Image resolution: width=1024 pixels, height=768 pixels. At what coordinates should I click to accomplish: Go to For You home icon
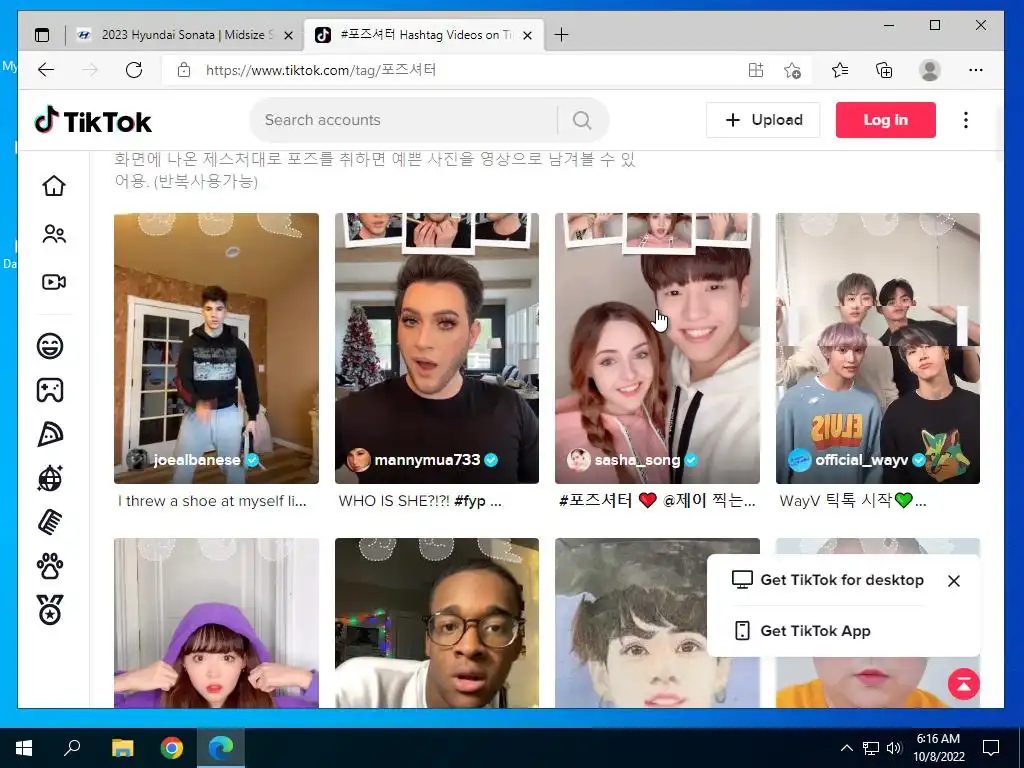coord(54,186)
